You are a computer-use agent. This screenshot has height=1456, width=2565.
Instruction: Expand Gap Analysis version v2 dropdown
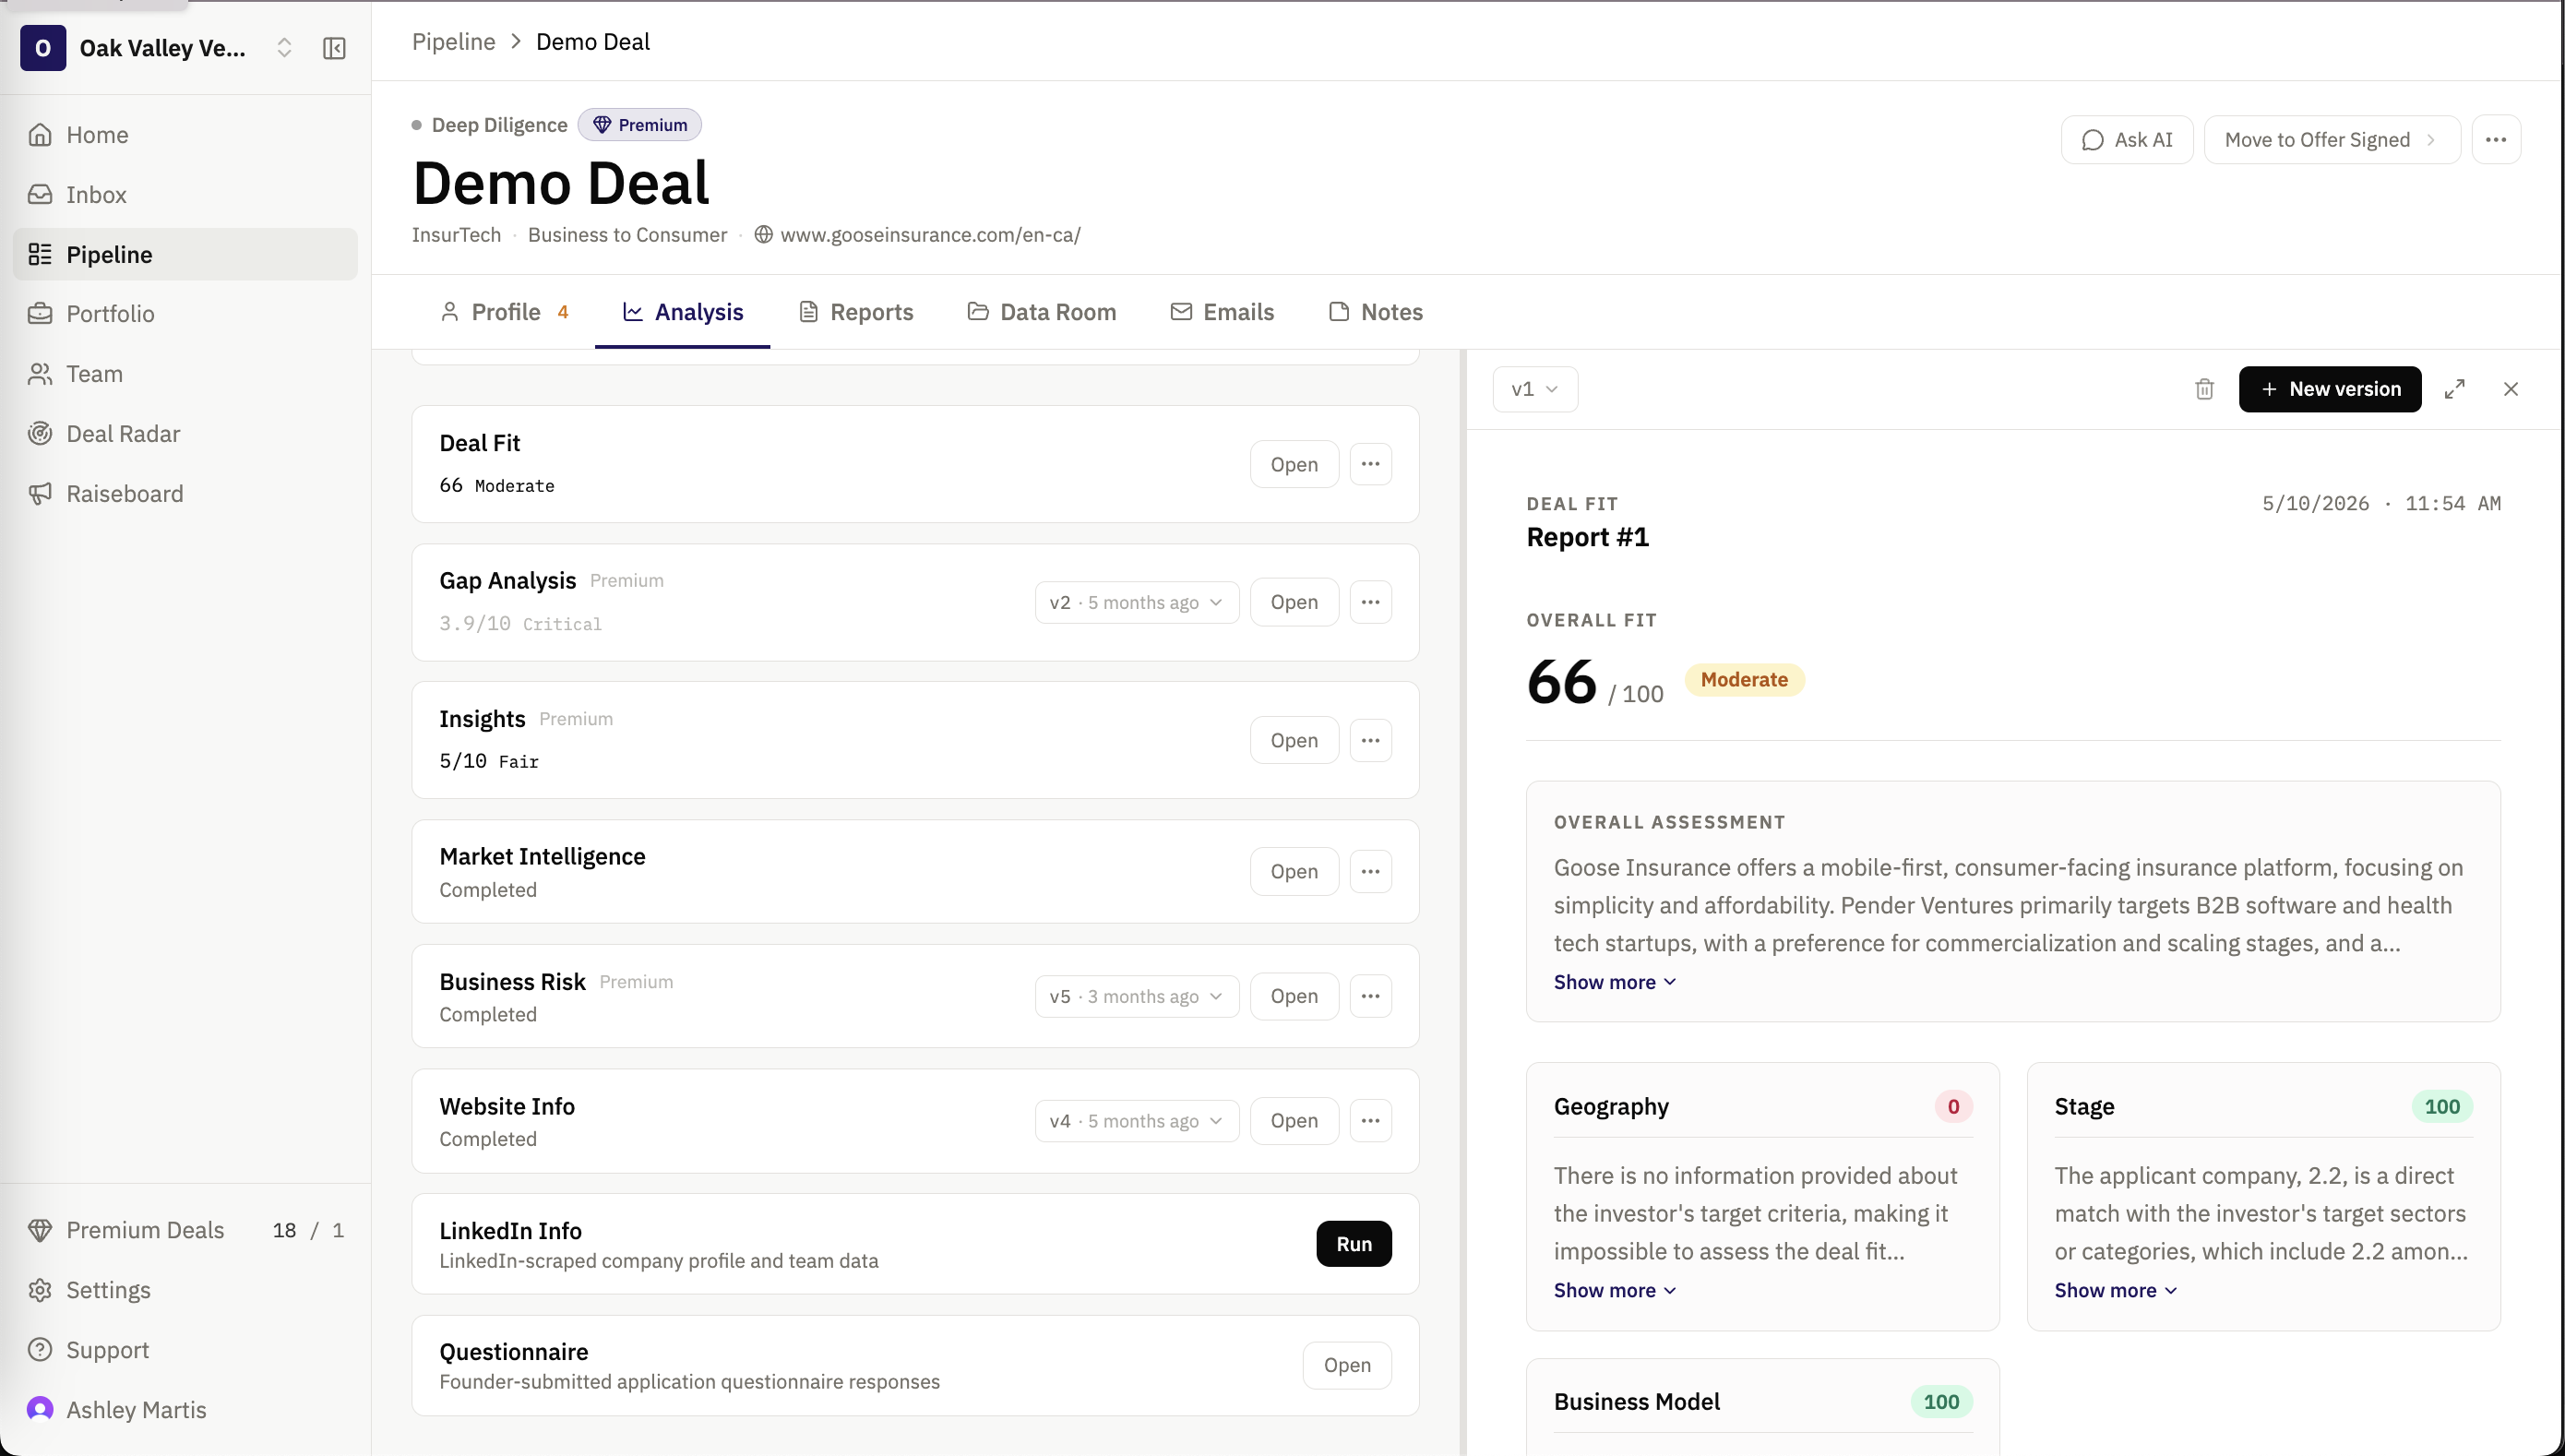coord(1137,603)
